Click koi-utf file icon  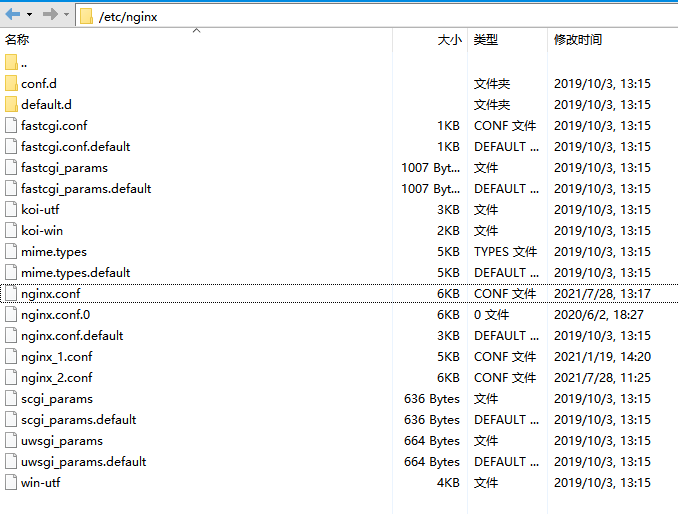tap(11, 209)
